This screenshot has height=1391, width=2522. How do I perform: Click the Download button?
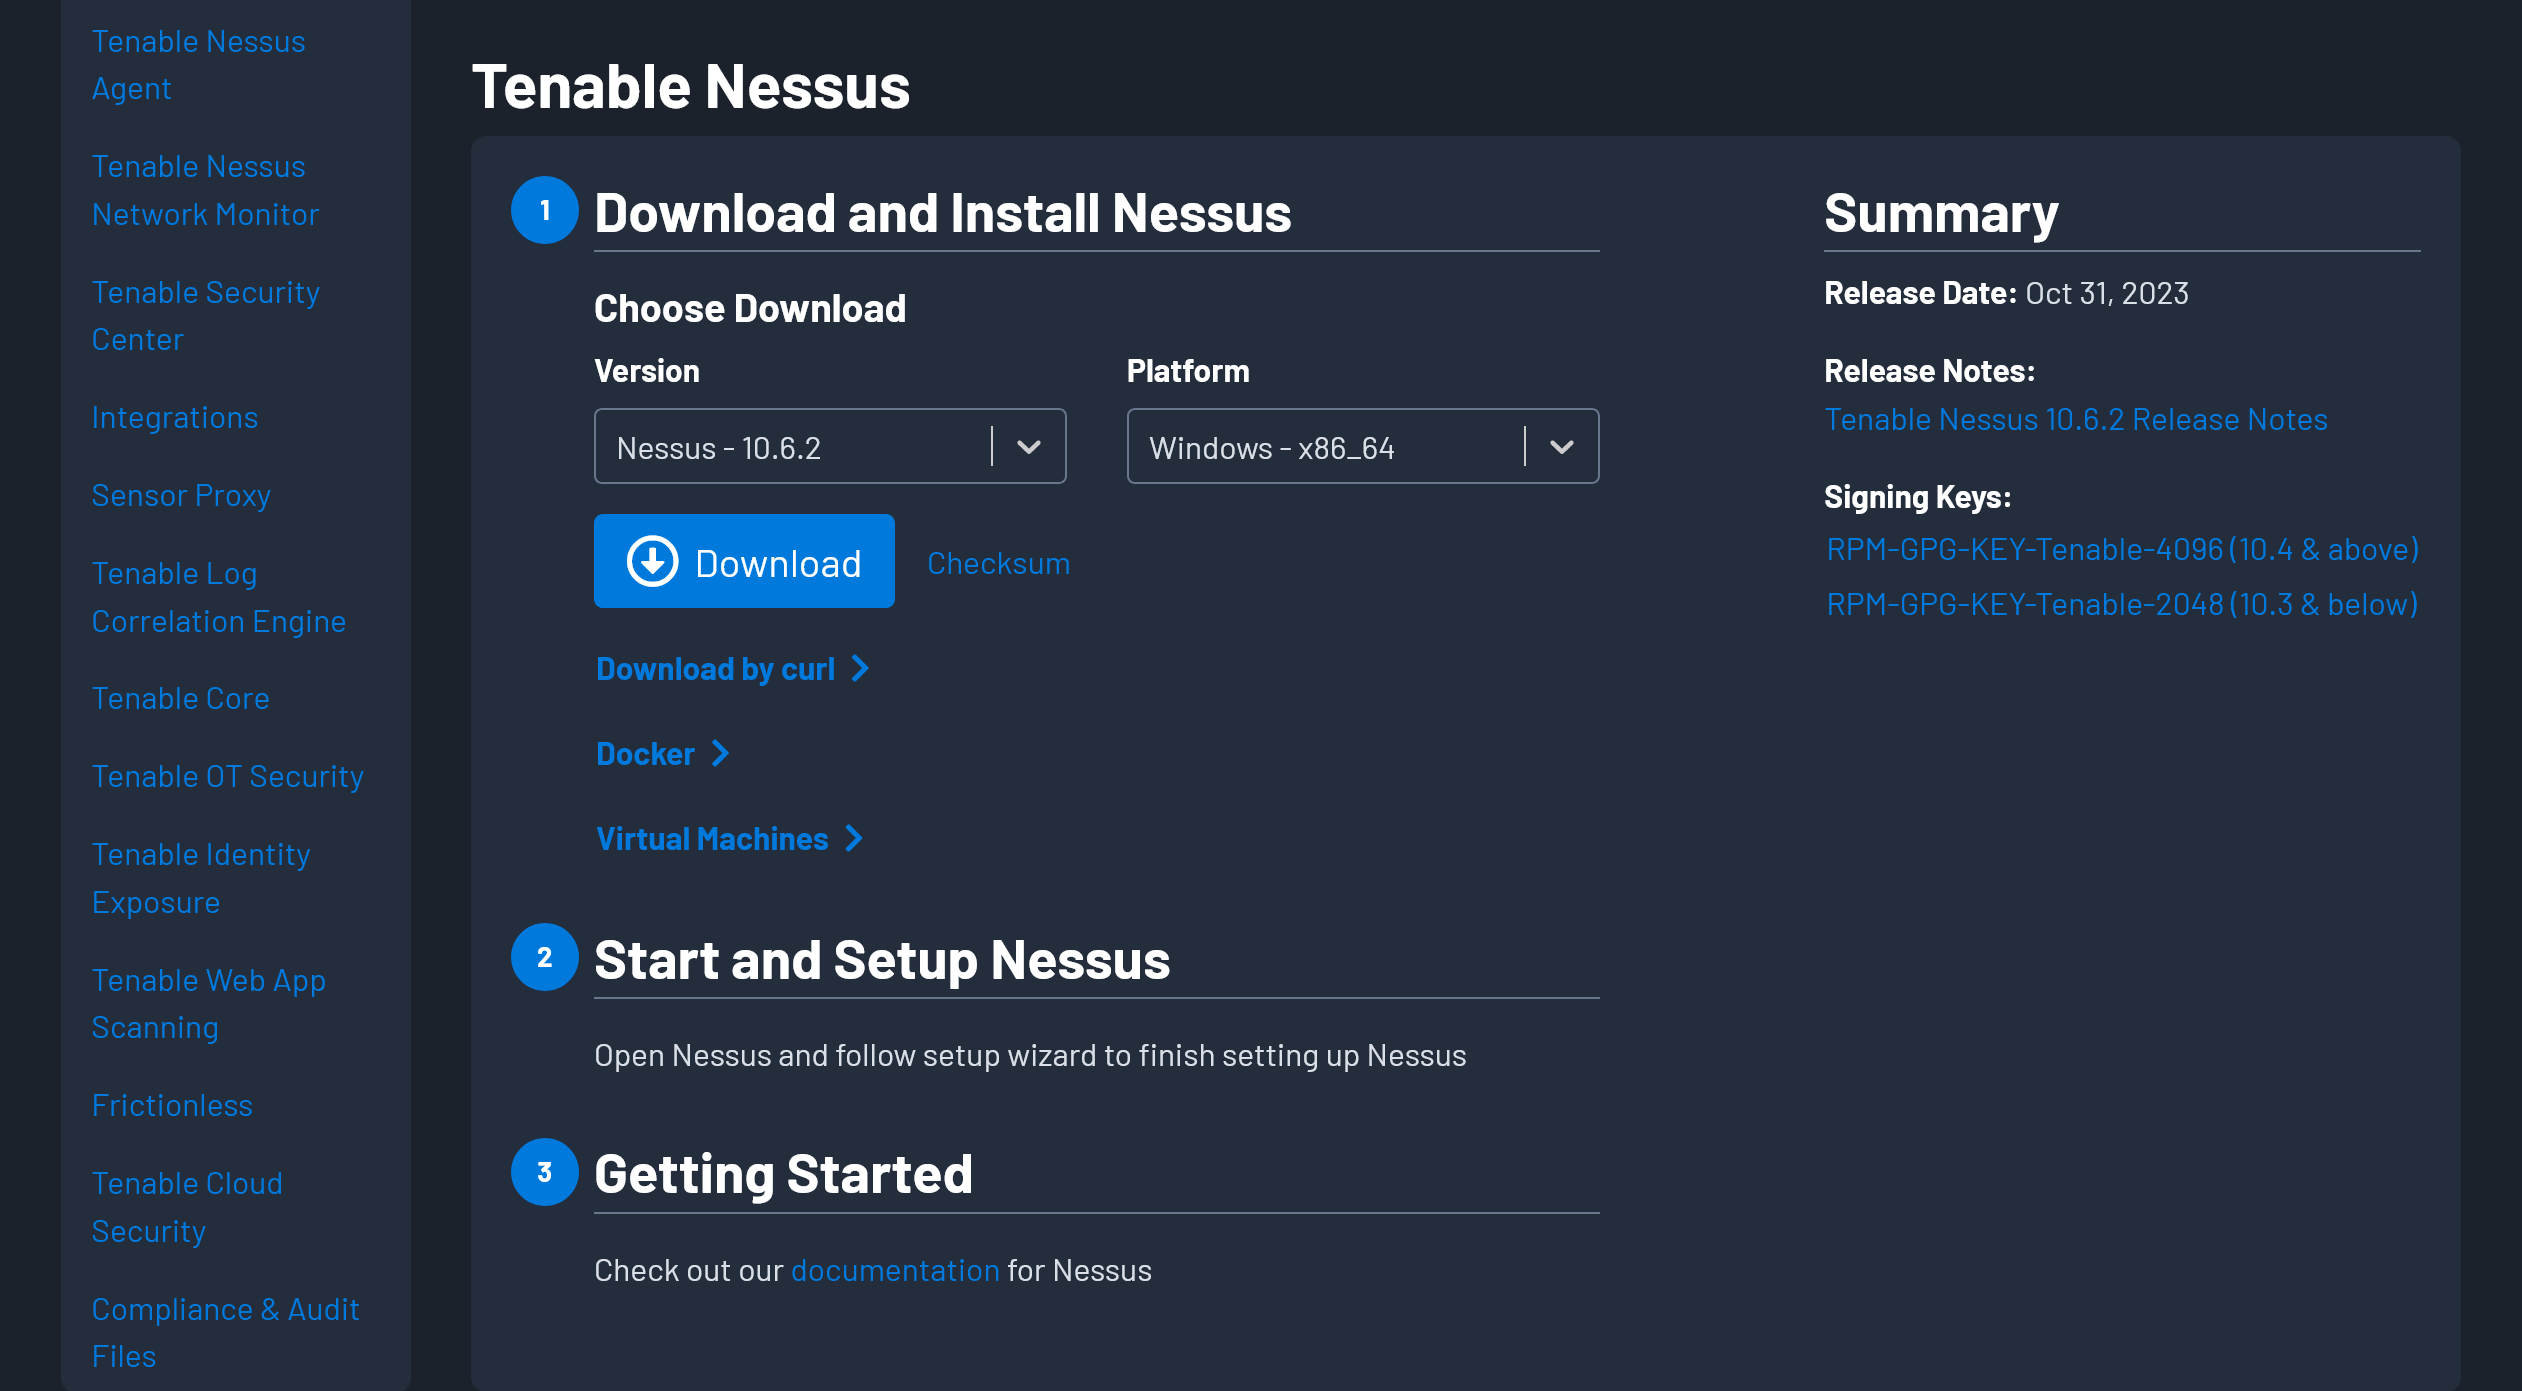tap(744, 561)
